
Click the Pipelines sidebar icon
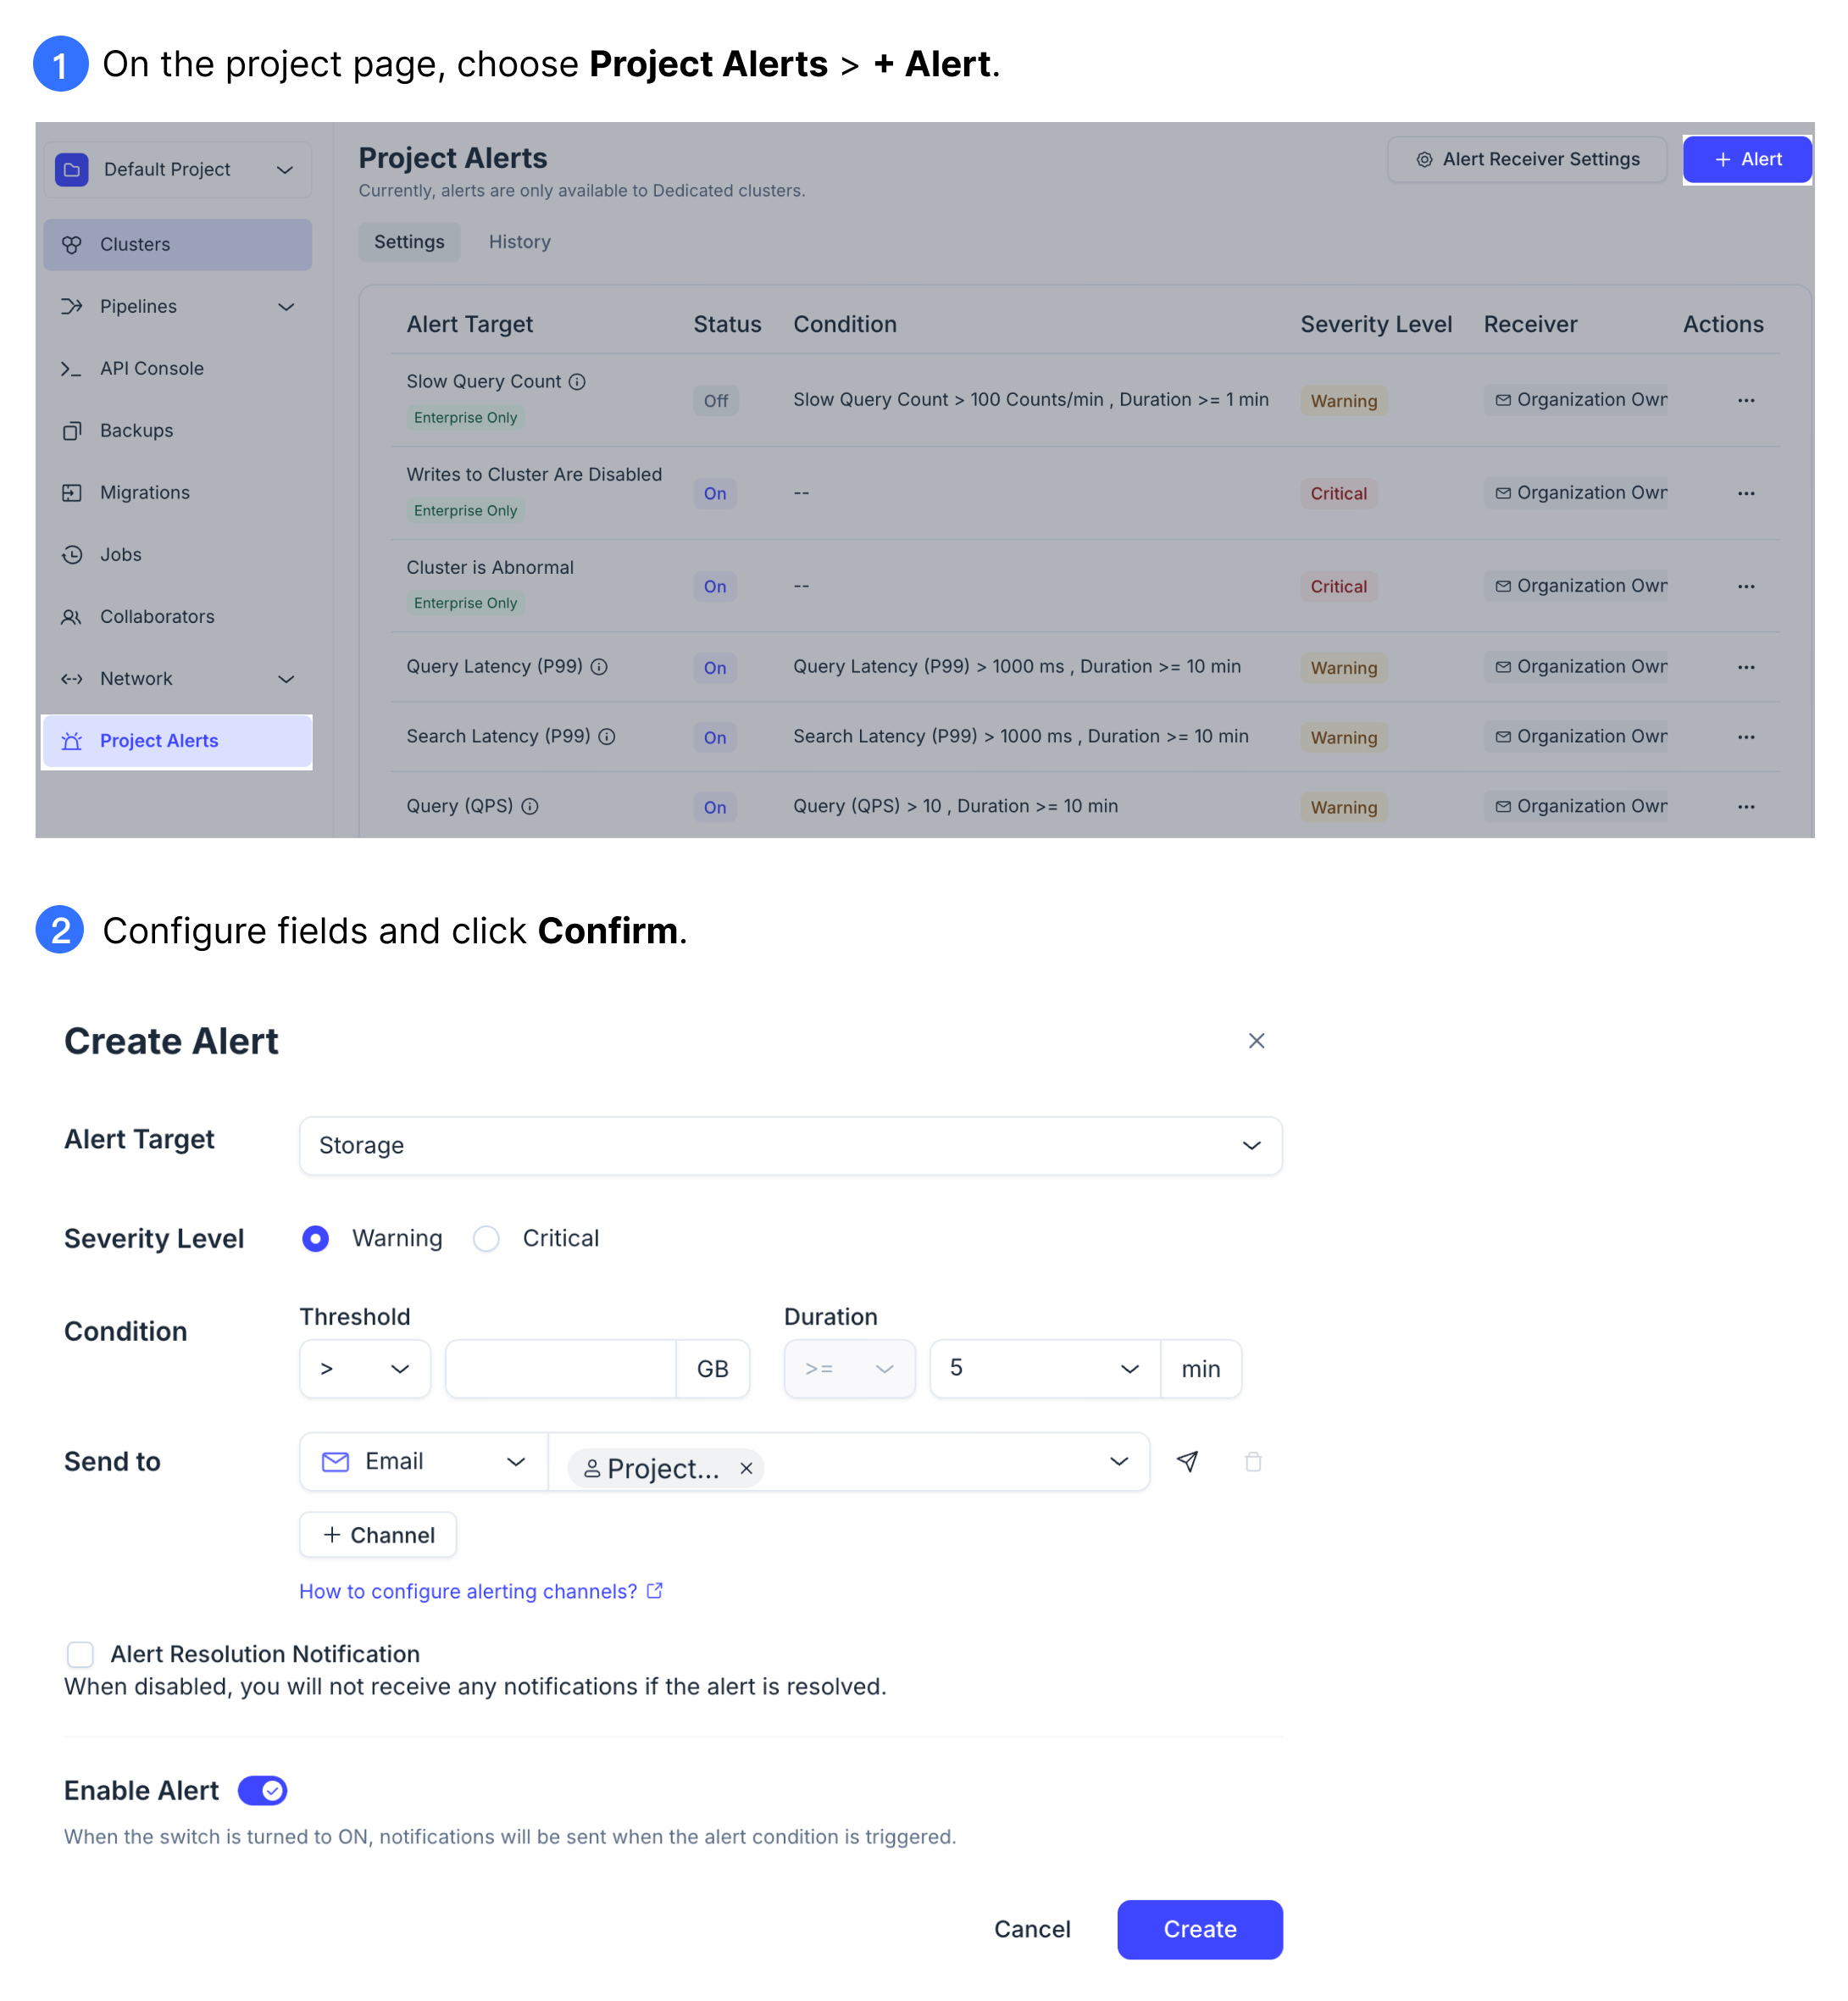pos(69,307)
